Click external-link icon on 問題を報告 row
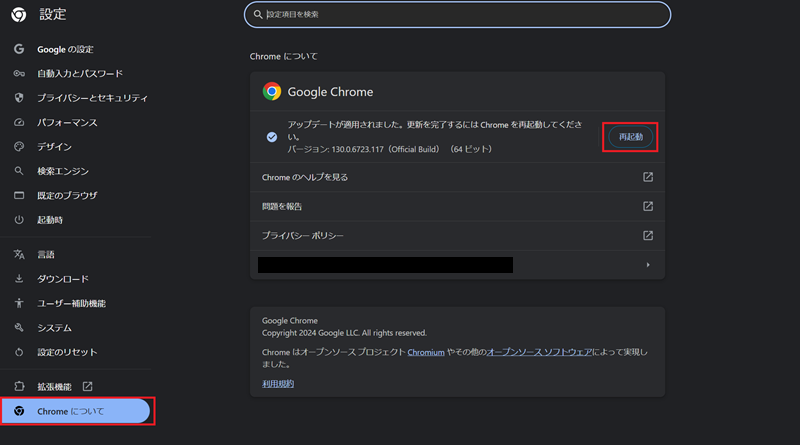The height and width of the screenshot is (445, 800). point(648,206)
